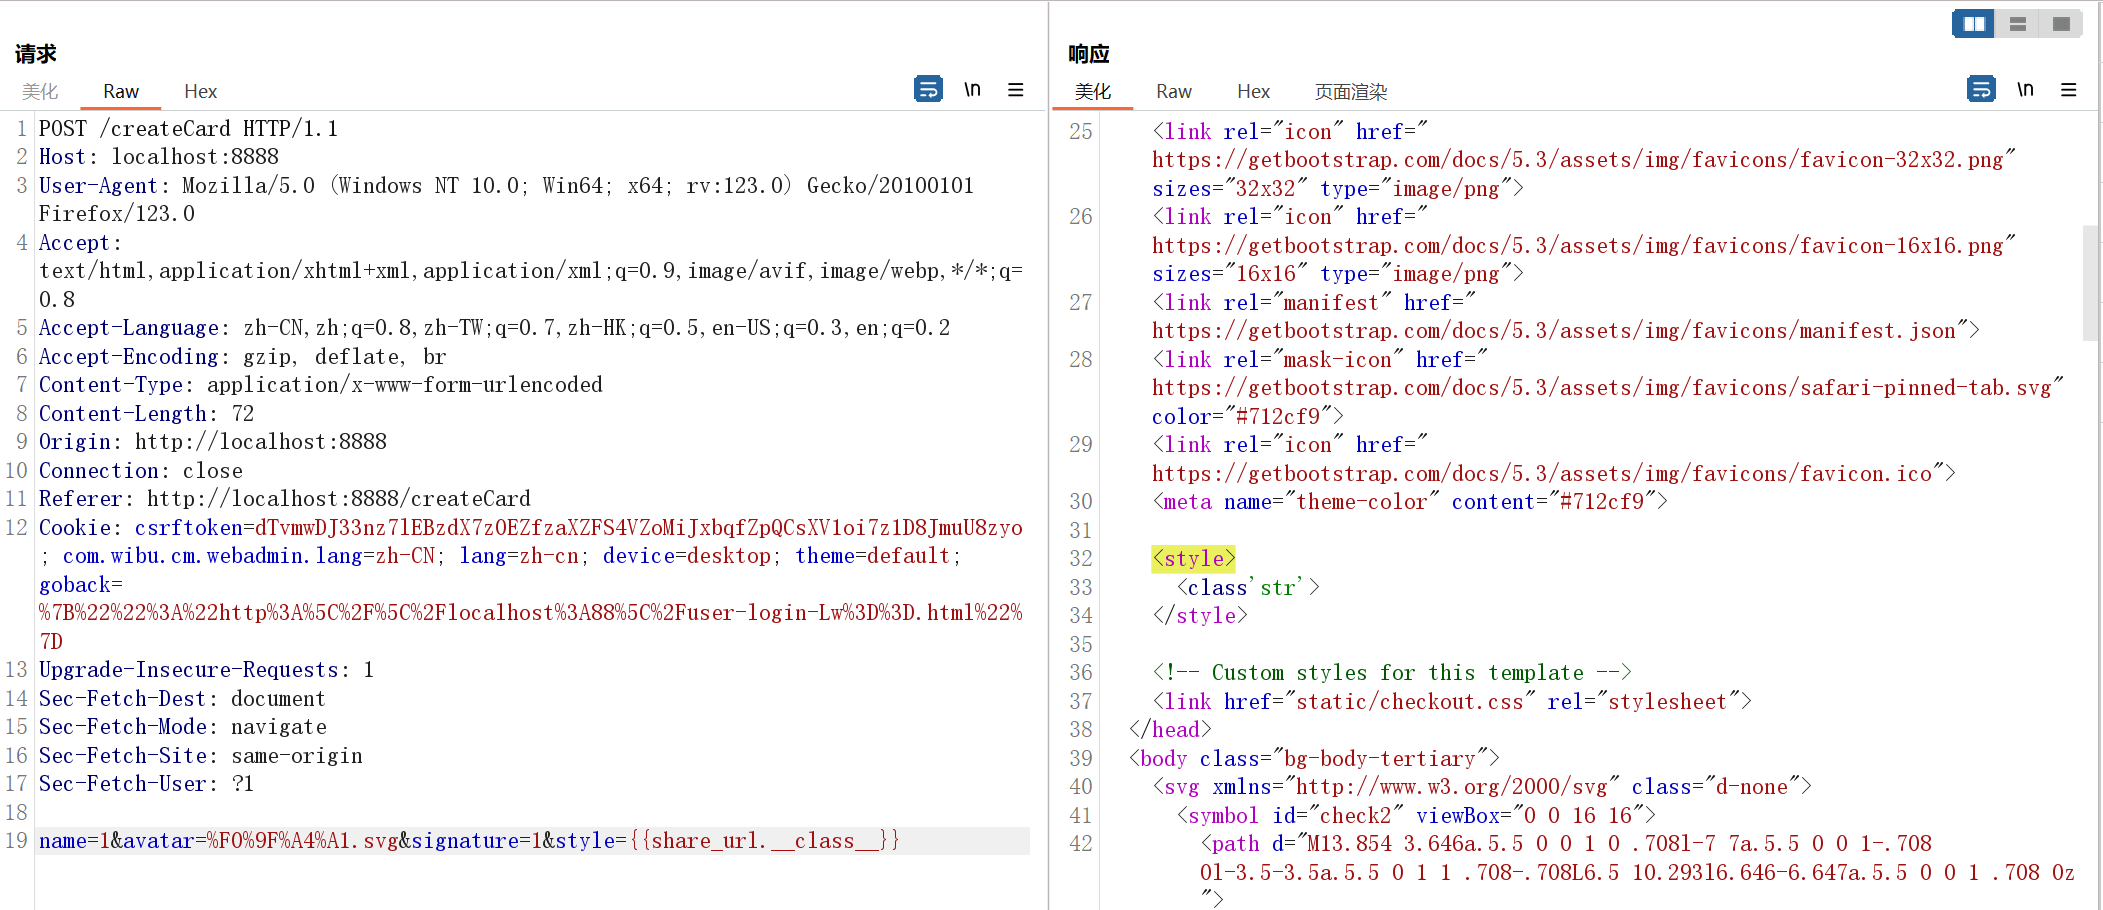
Task: Click the csrftoken cookie value
Action: click(x=639, y=527)
